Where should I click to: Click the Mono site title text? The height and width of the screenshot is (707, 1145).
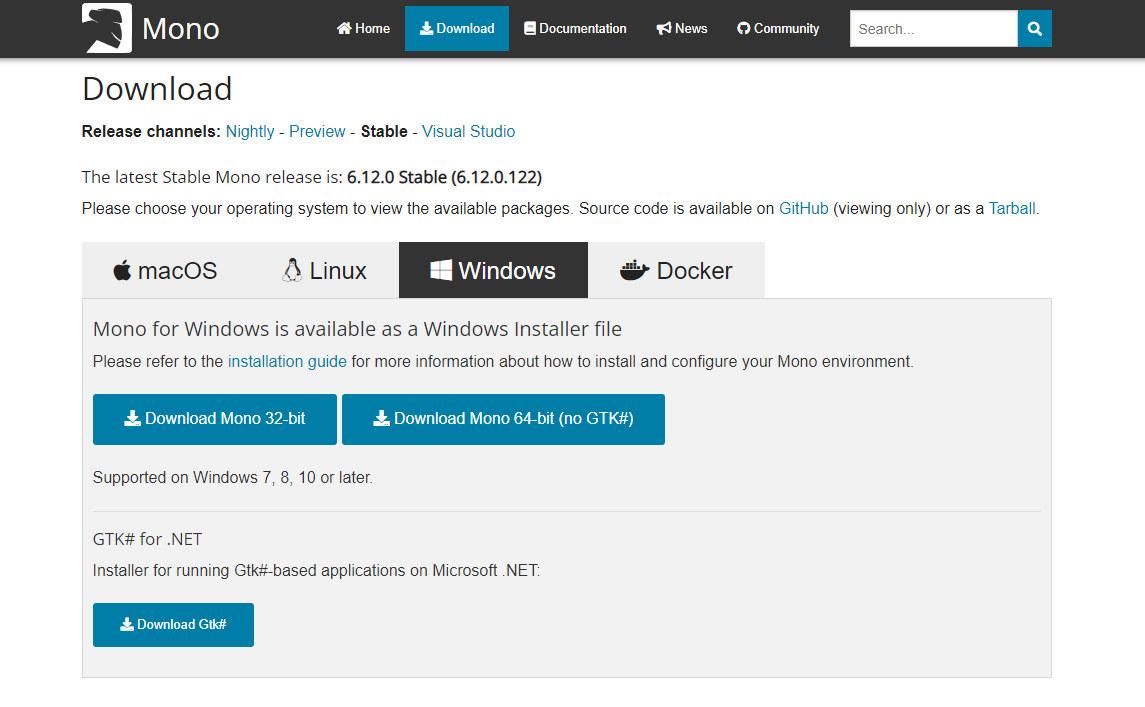pos(180,29)
